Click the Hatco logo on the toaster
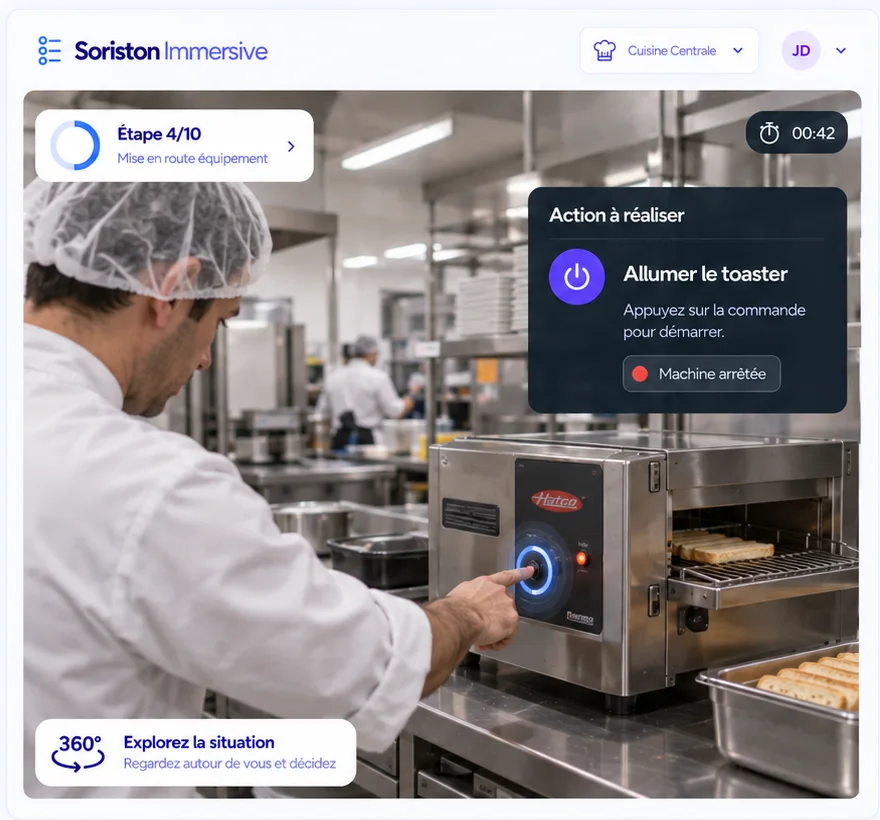The height and width of the screenshot is (820, 880). [x=557, y=500]
